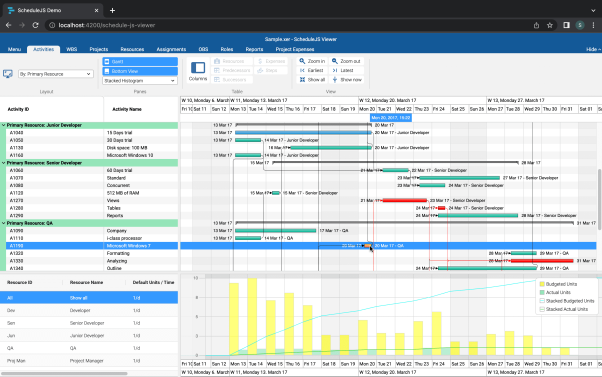Reload the ScheduleJS page

pyautogui.click(x=35, y=25)
